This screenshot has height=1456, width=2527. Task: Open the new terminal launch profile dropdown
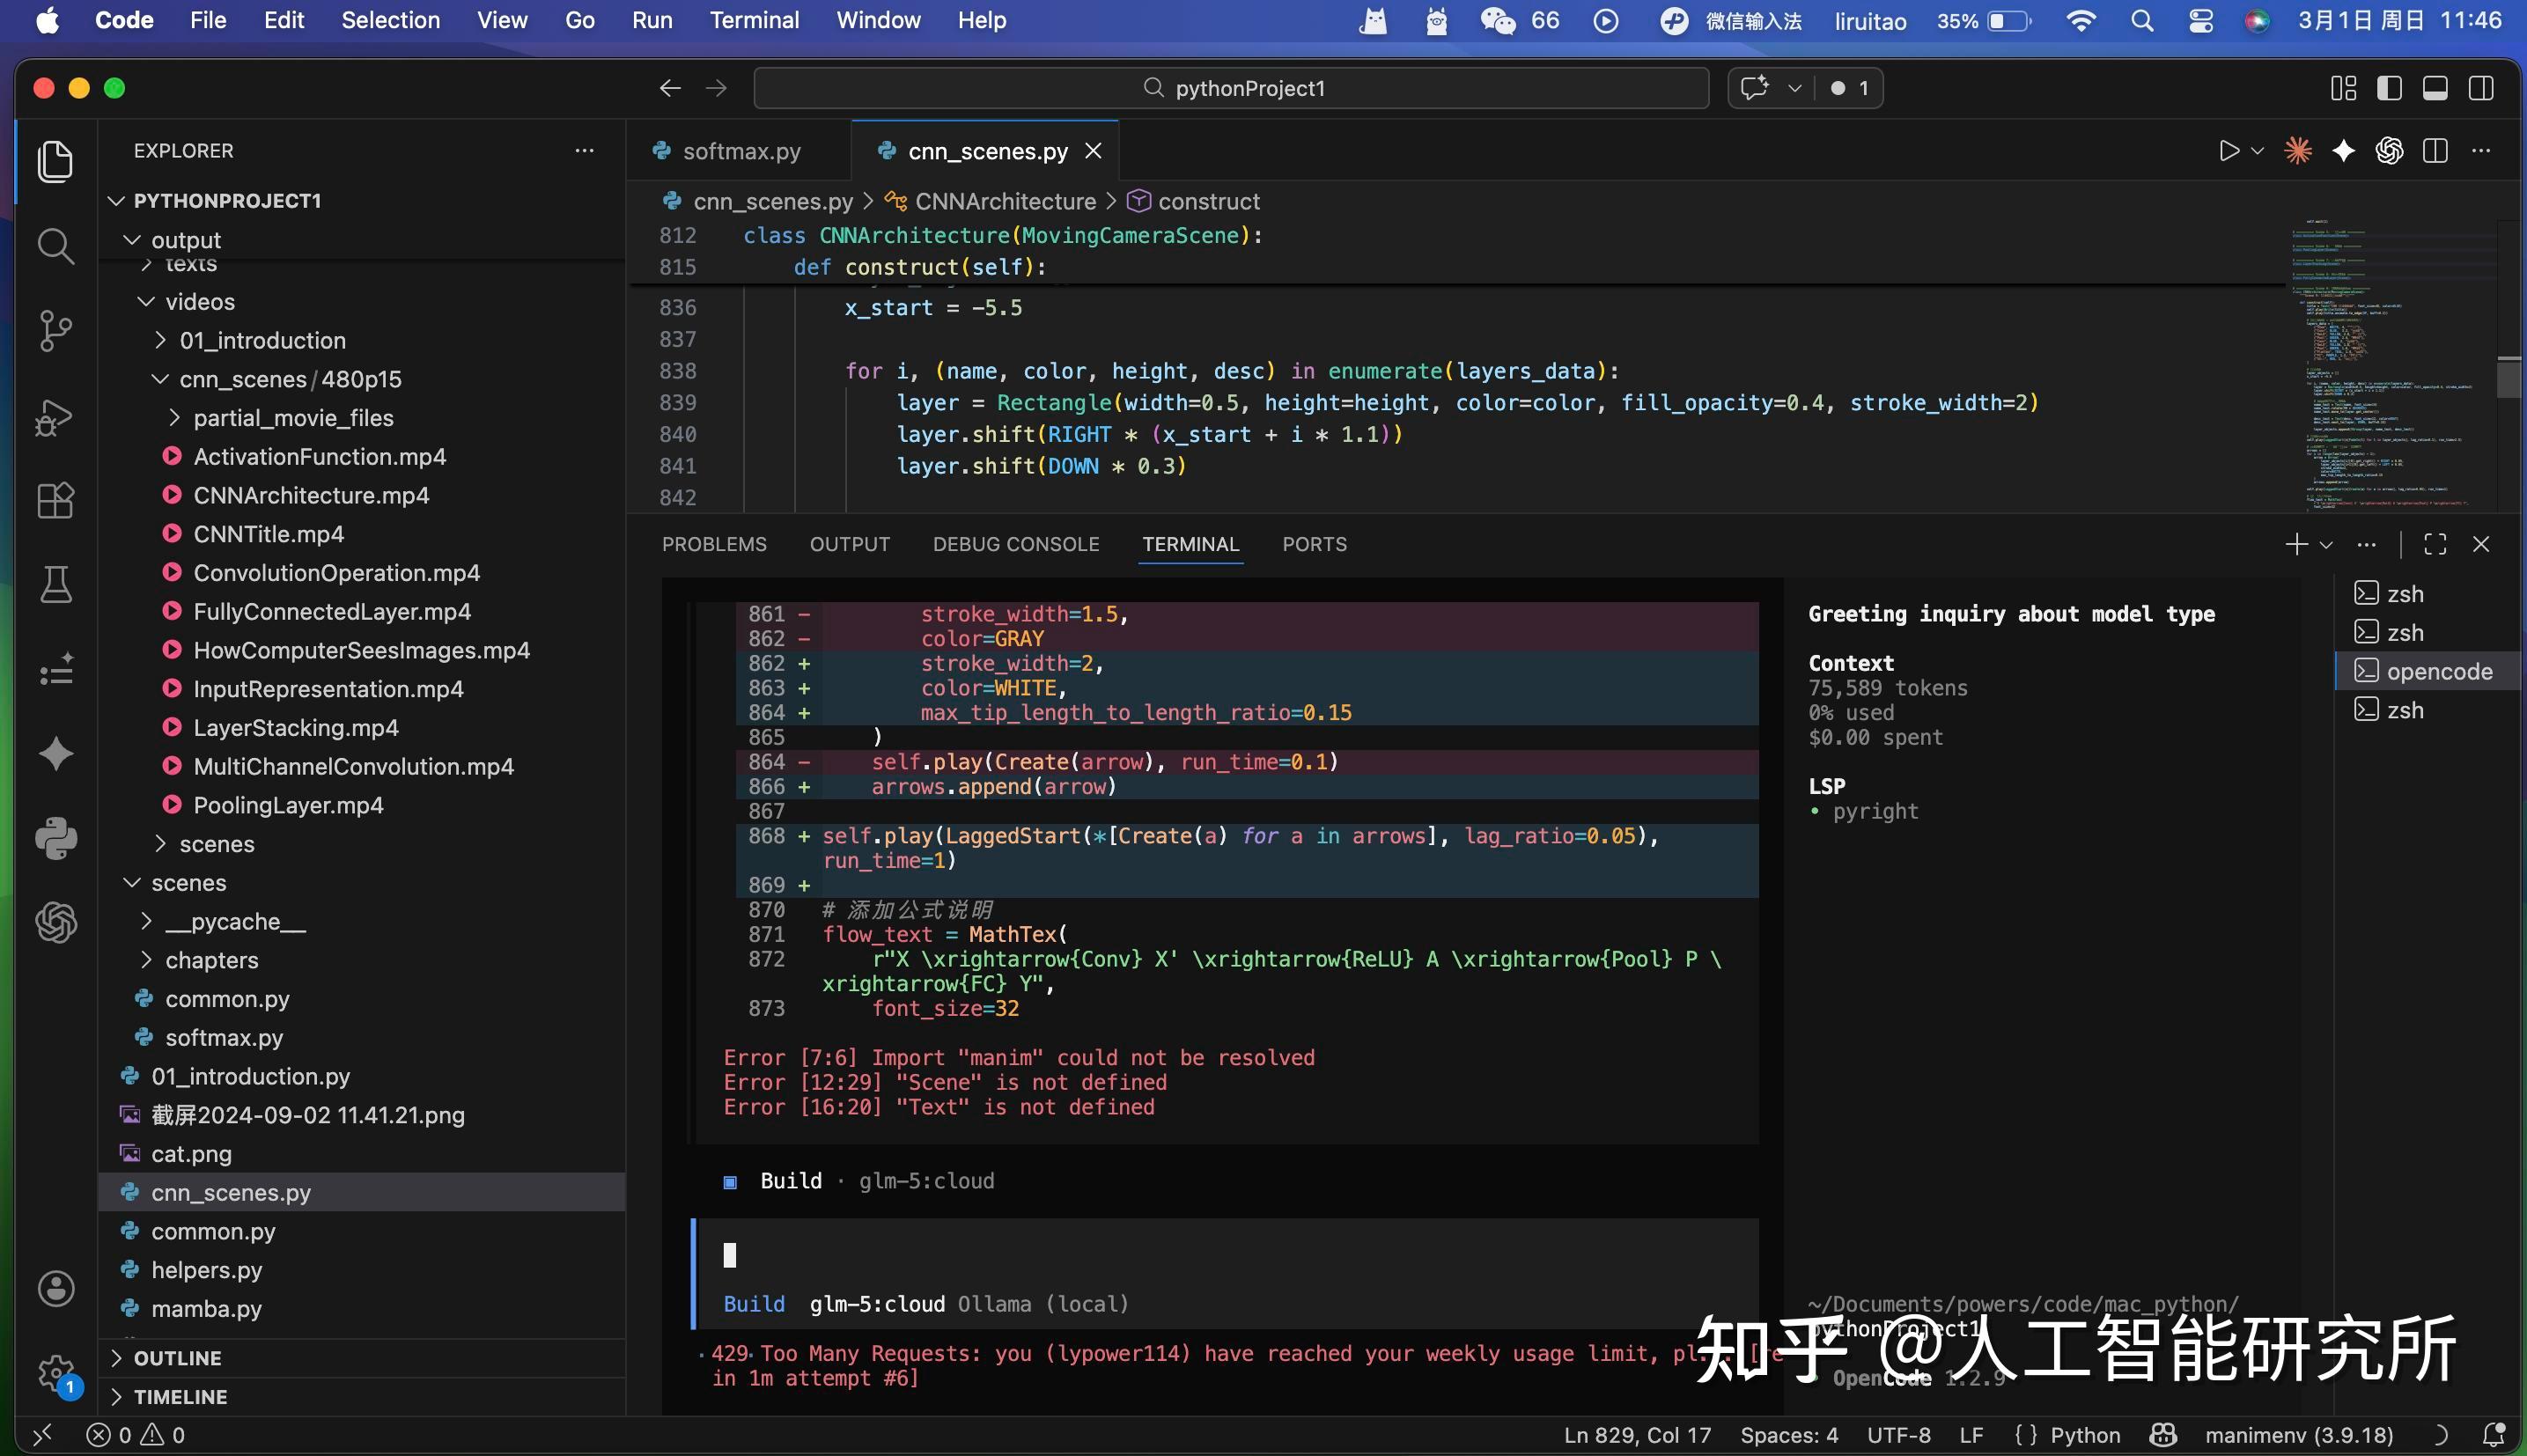pyautogui.click(x=2326, y=545)
